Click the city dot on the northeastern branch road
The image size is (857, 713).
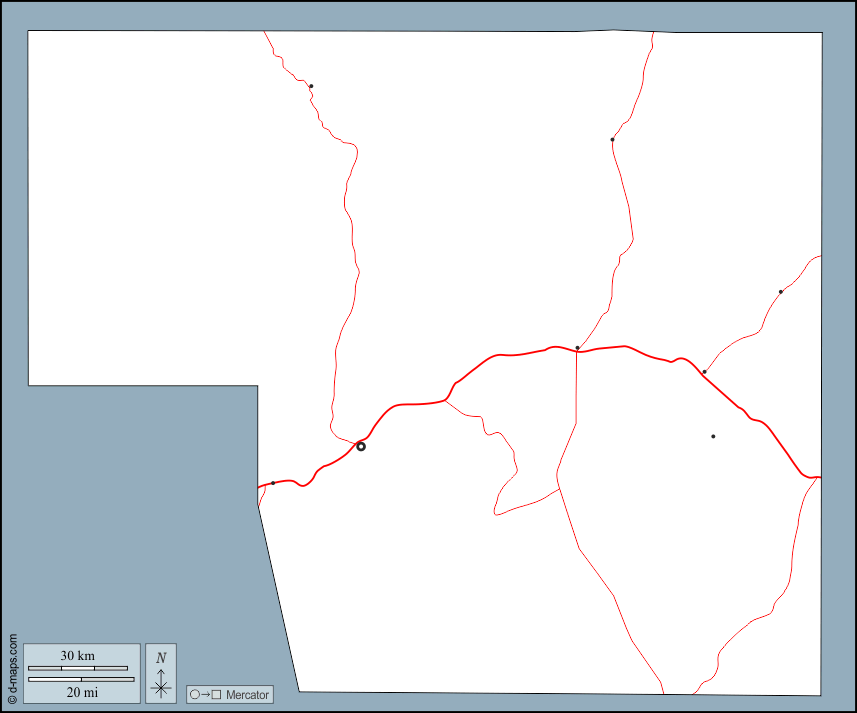click(x=781, y=292)
